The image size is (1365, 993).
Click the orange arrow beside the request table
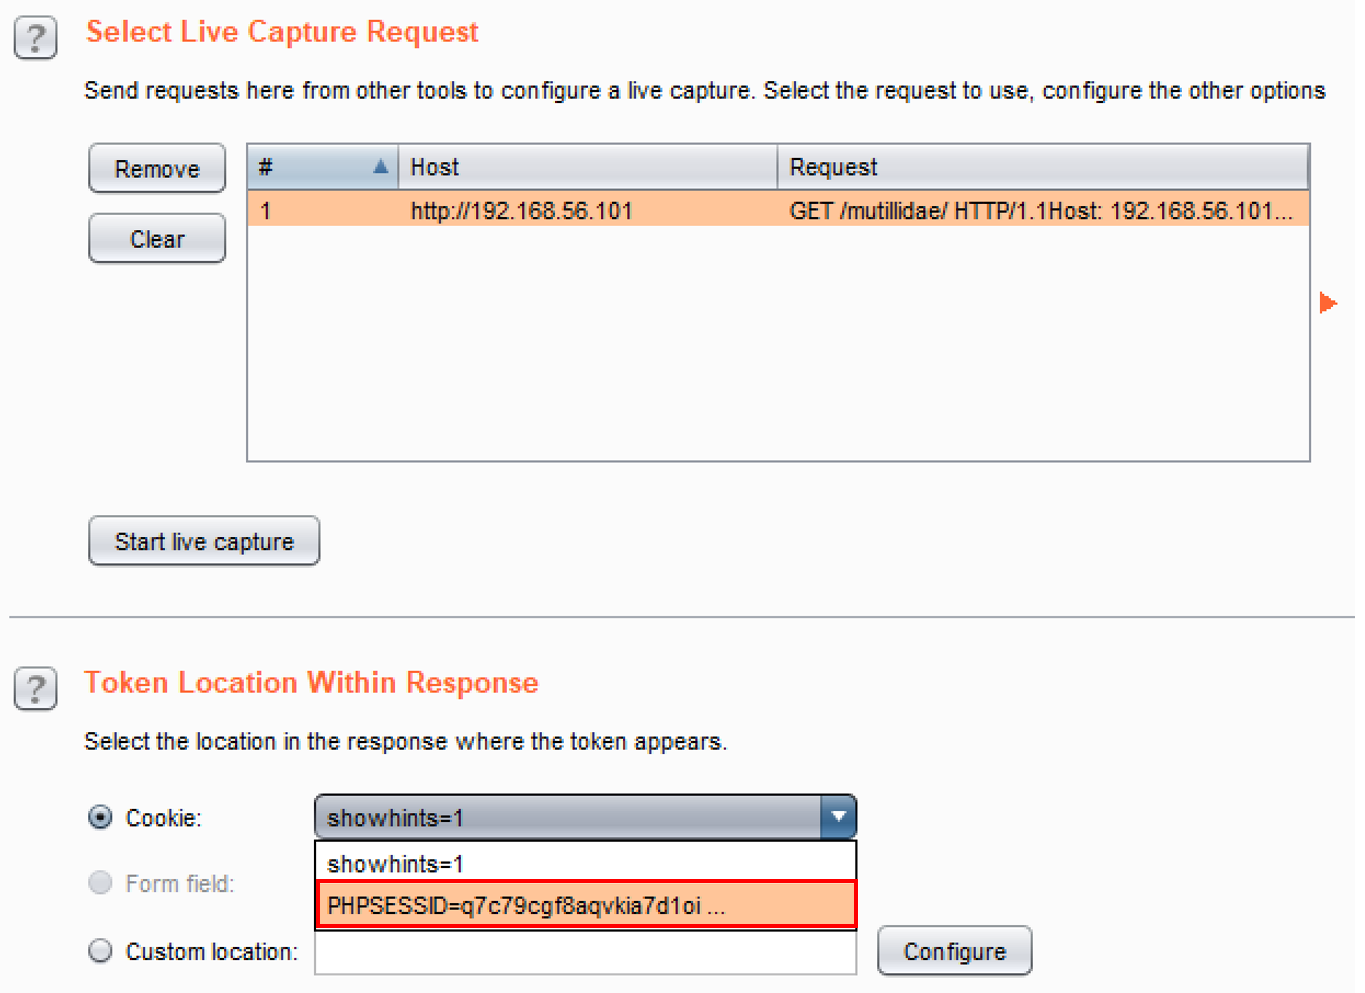click(1328, 303)
